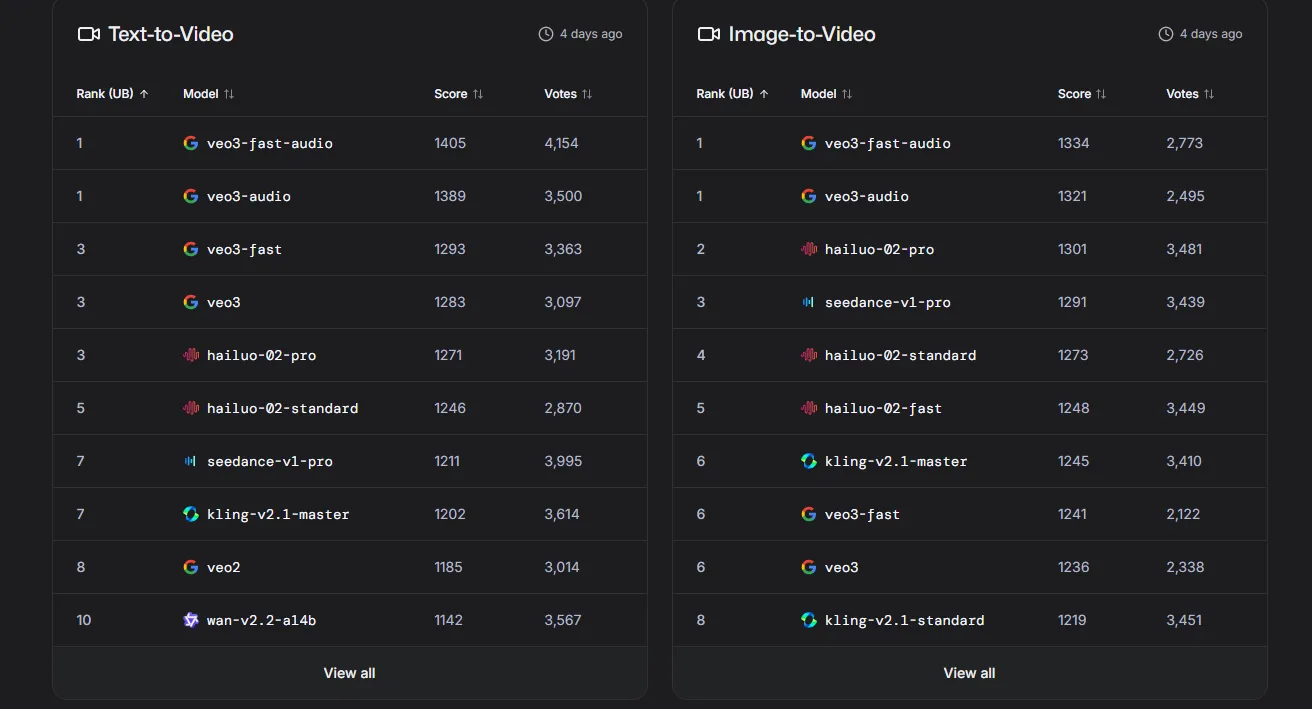Click score 1389 in Text-to-Video table
This screenshot has height=709, width=1312.
pos(450,196)
